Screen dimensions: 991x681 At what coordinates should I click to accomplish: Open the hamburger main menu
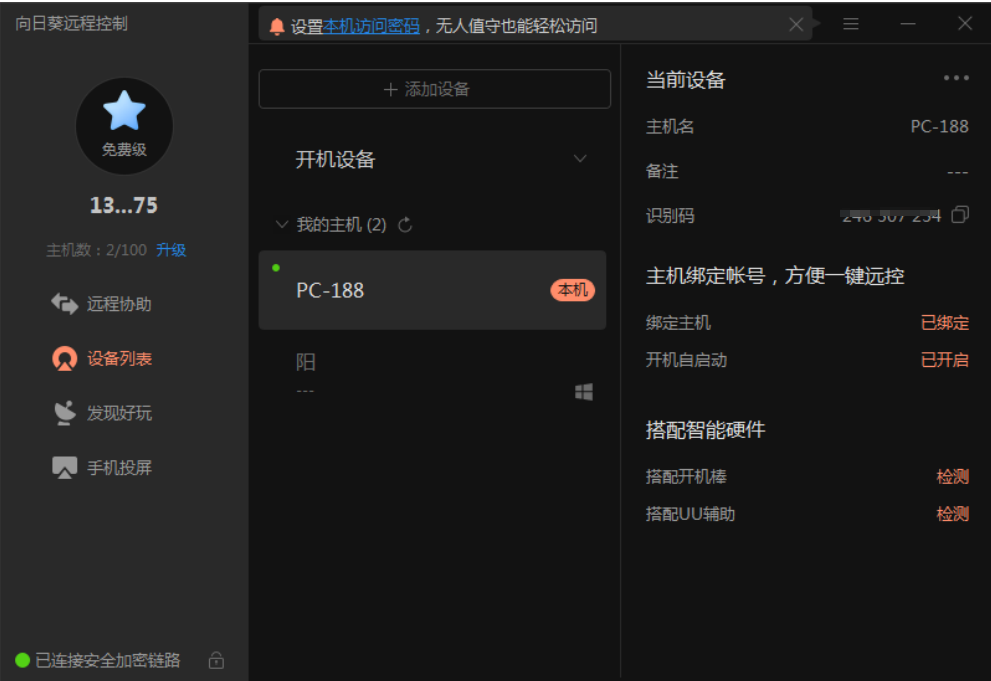coord(851,24)
